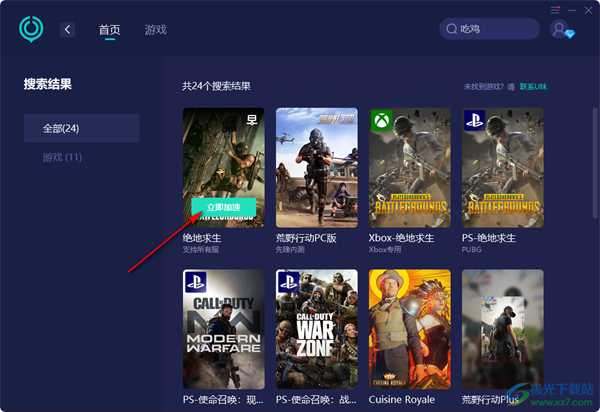Click the Xbox专用 subtitle

coord(385,250)
